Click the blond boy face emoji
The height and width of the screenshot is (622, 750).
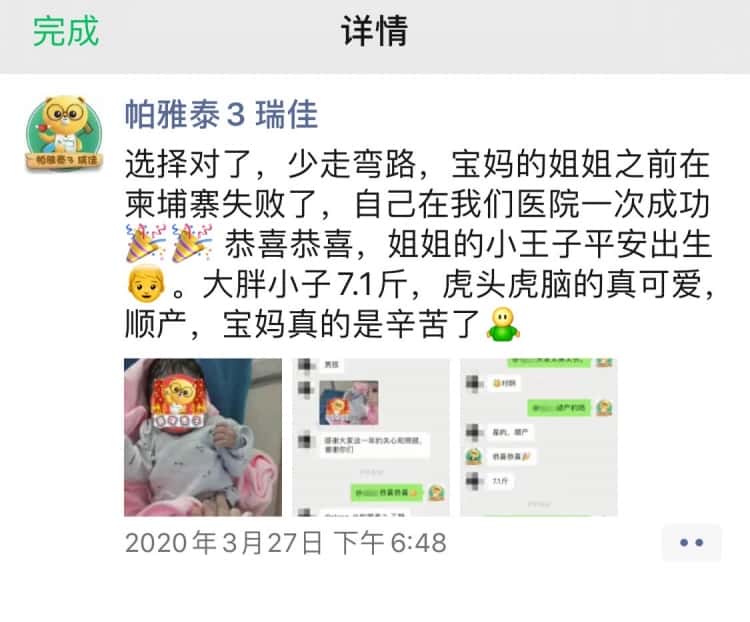pos(146,283)
